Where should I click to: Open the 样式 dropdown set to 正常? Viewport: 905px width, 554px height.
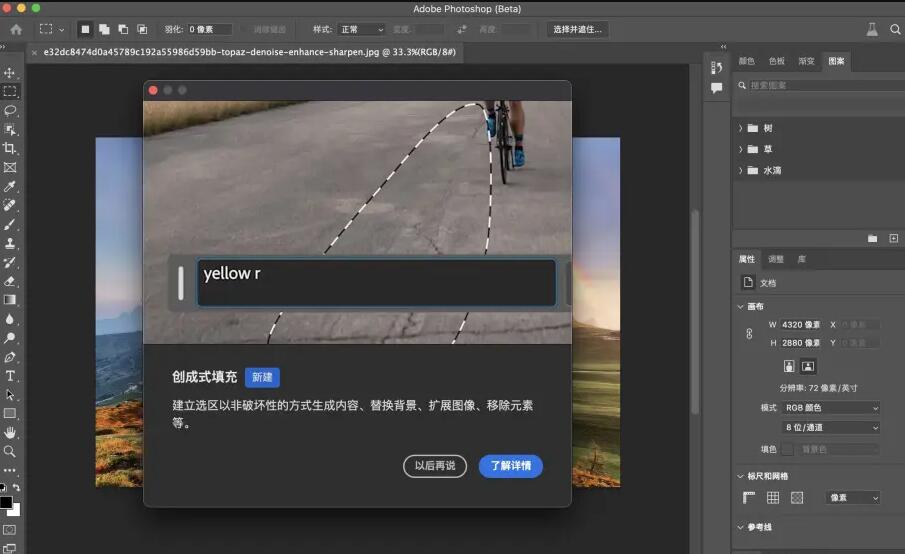361,30
